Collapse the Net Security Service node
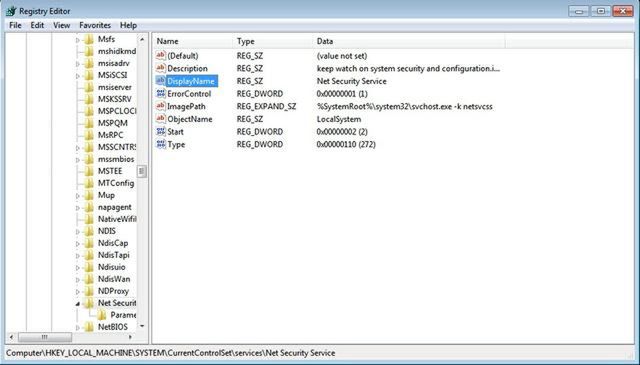 pos(78,304)
